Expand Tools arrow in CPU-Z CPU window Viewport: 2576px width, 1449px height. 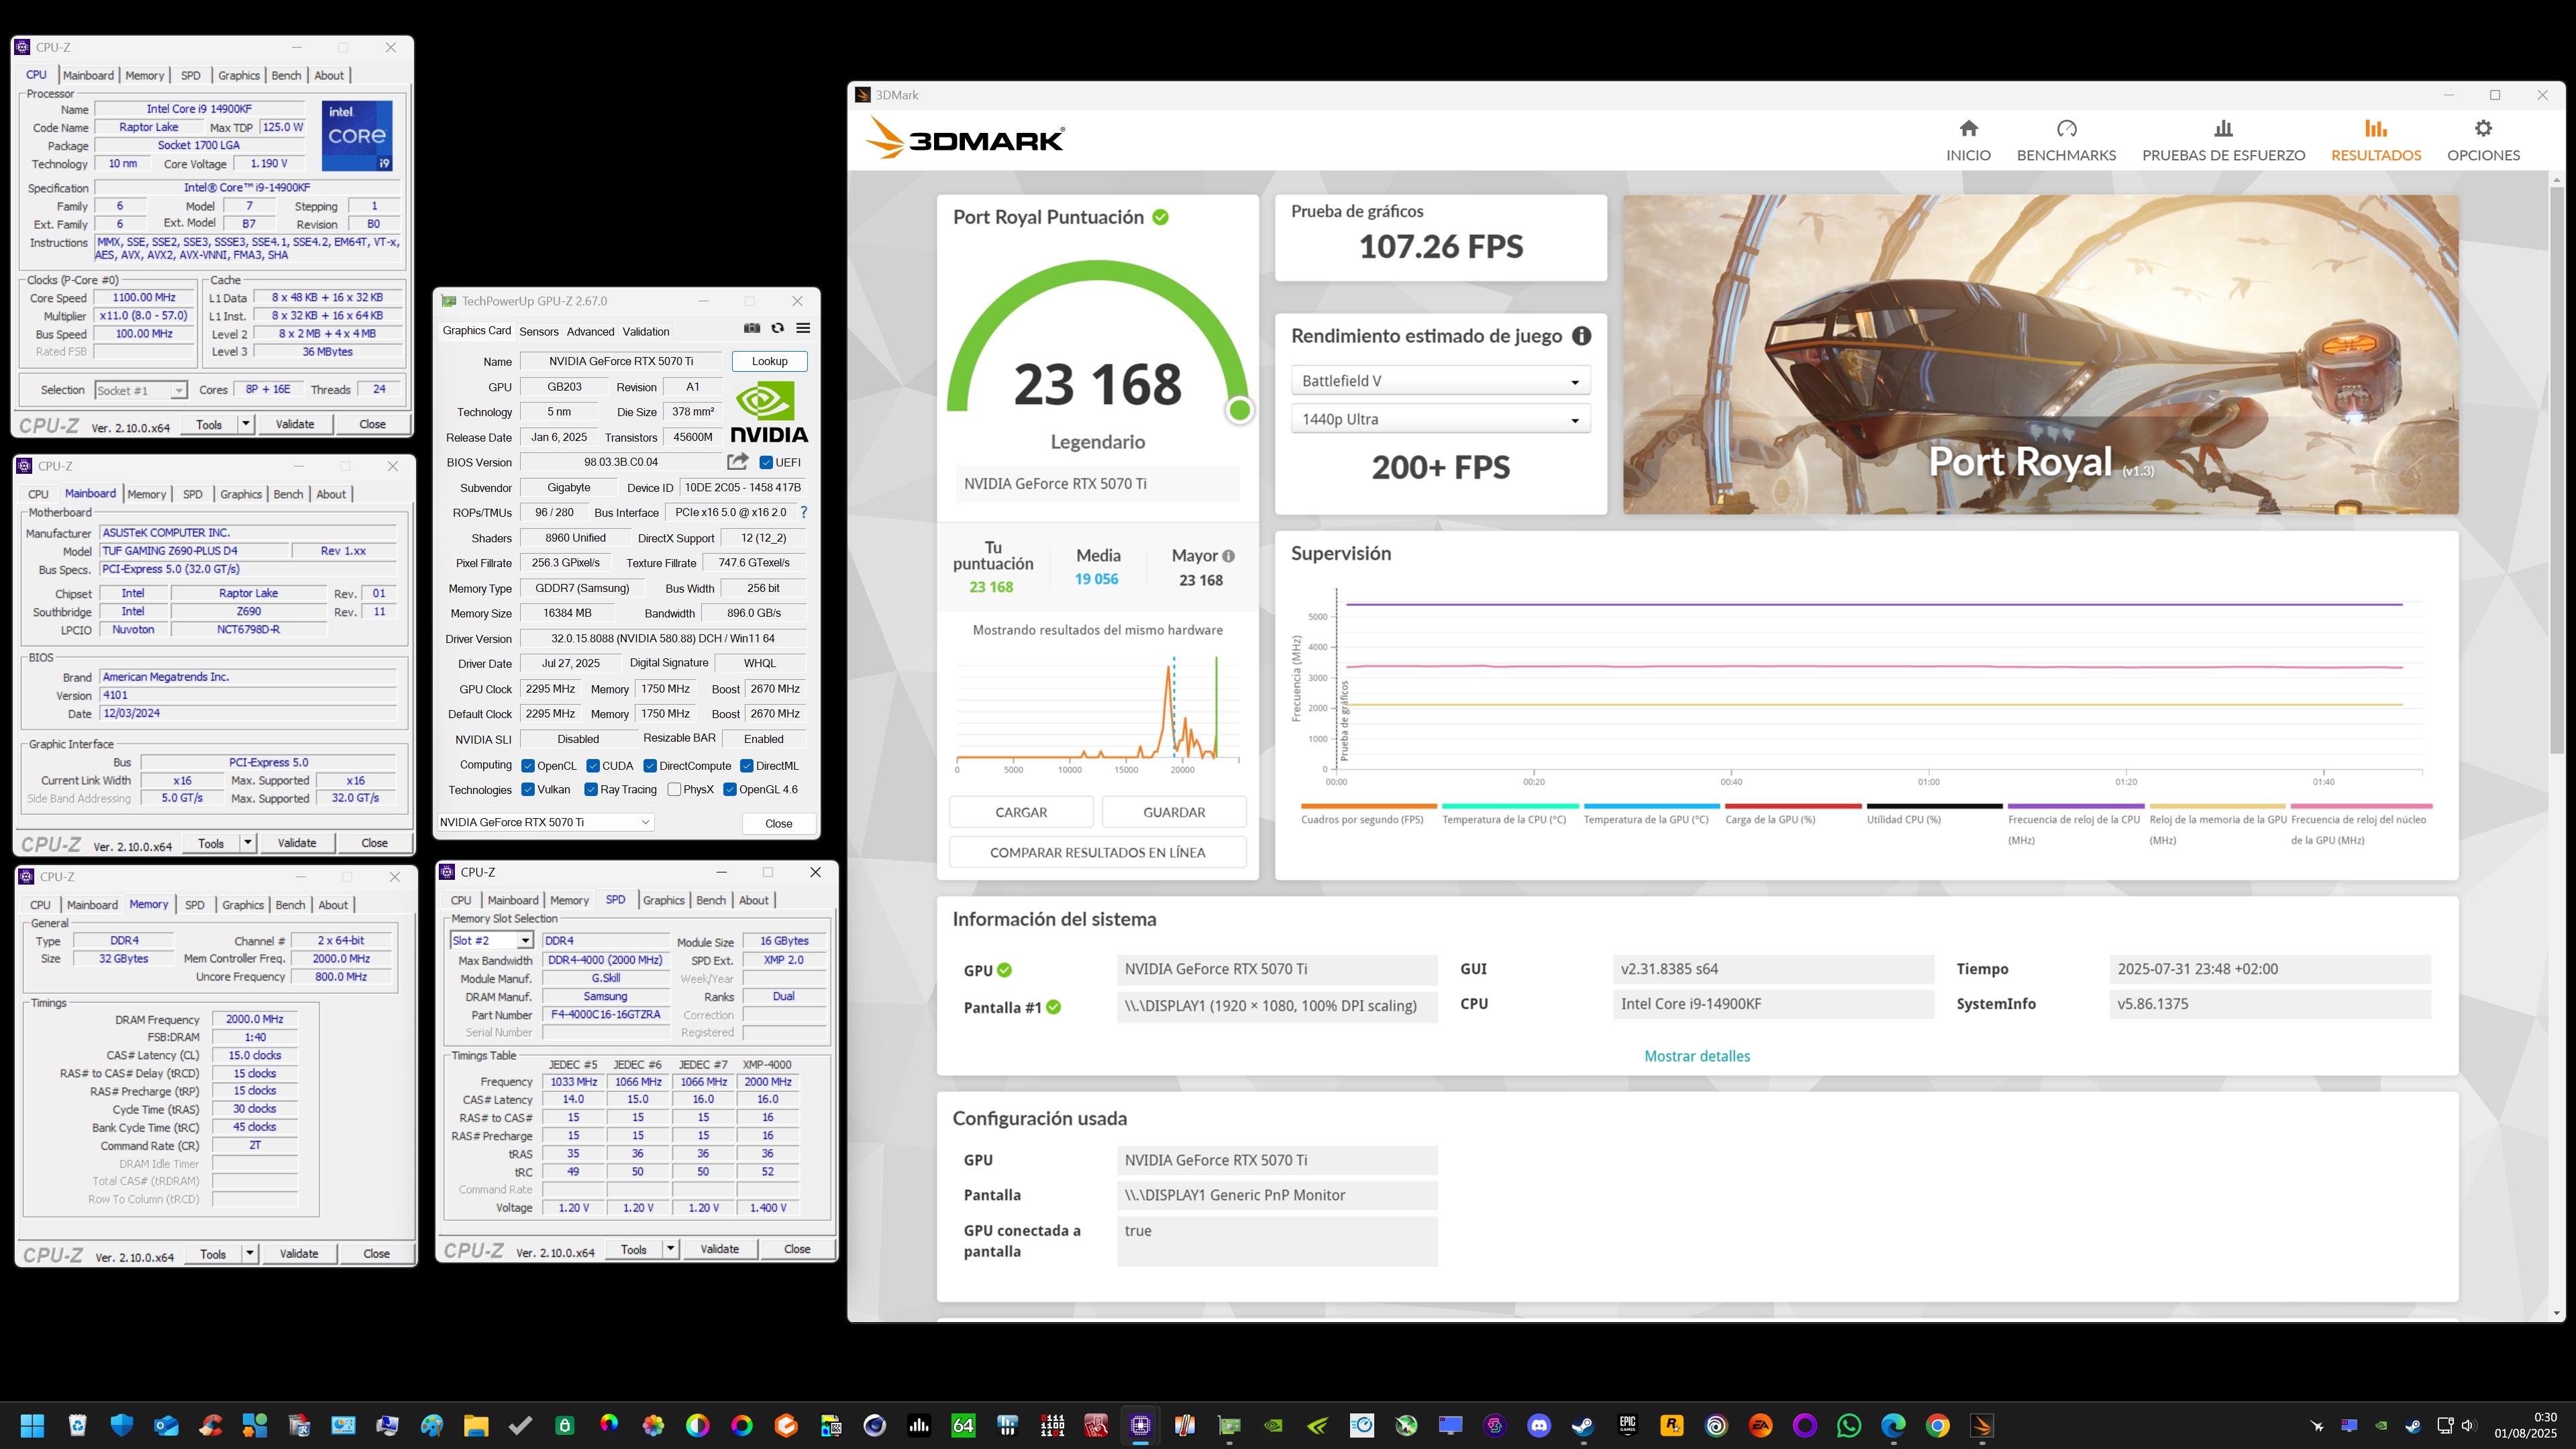tap(246, 424)
